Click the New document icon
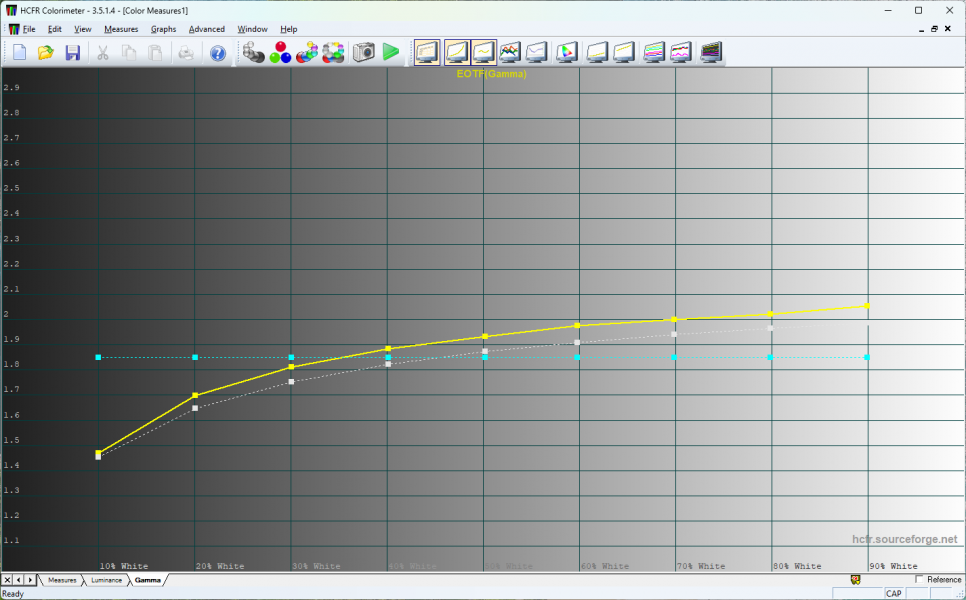This screenshot has width=966, height=600. [19, 52]
